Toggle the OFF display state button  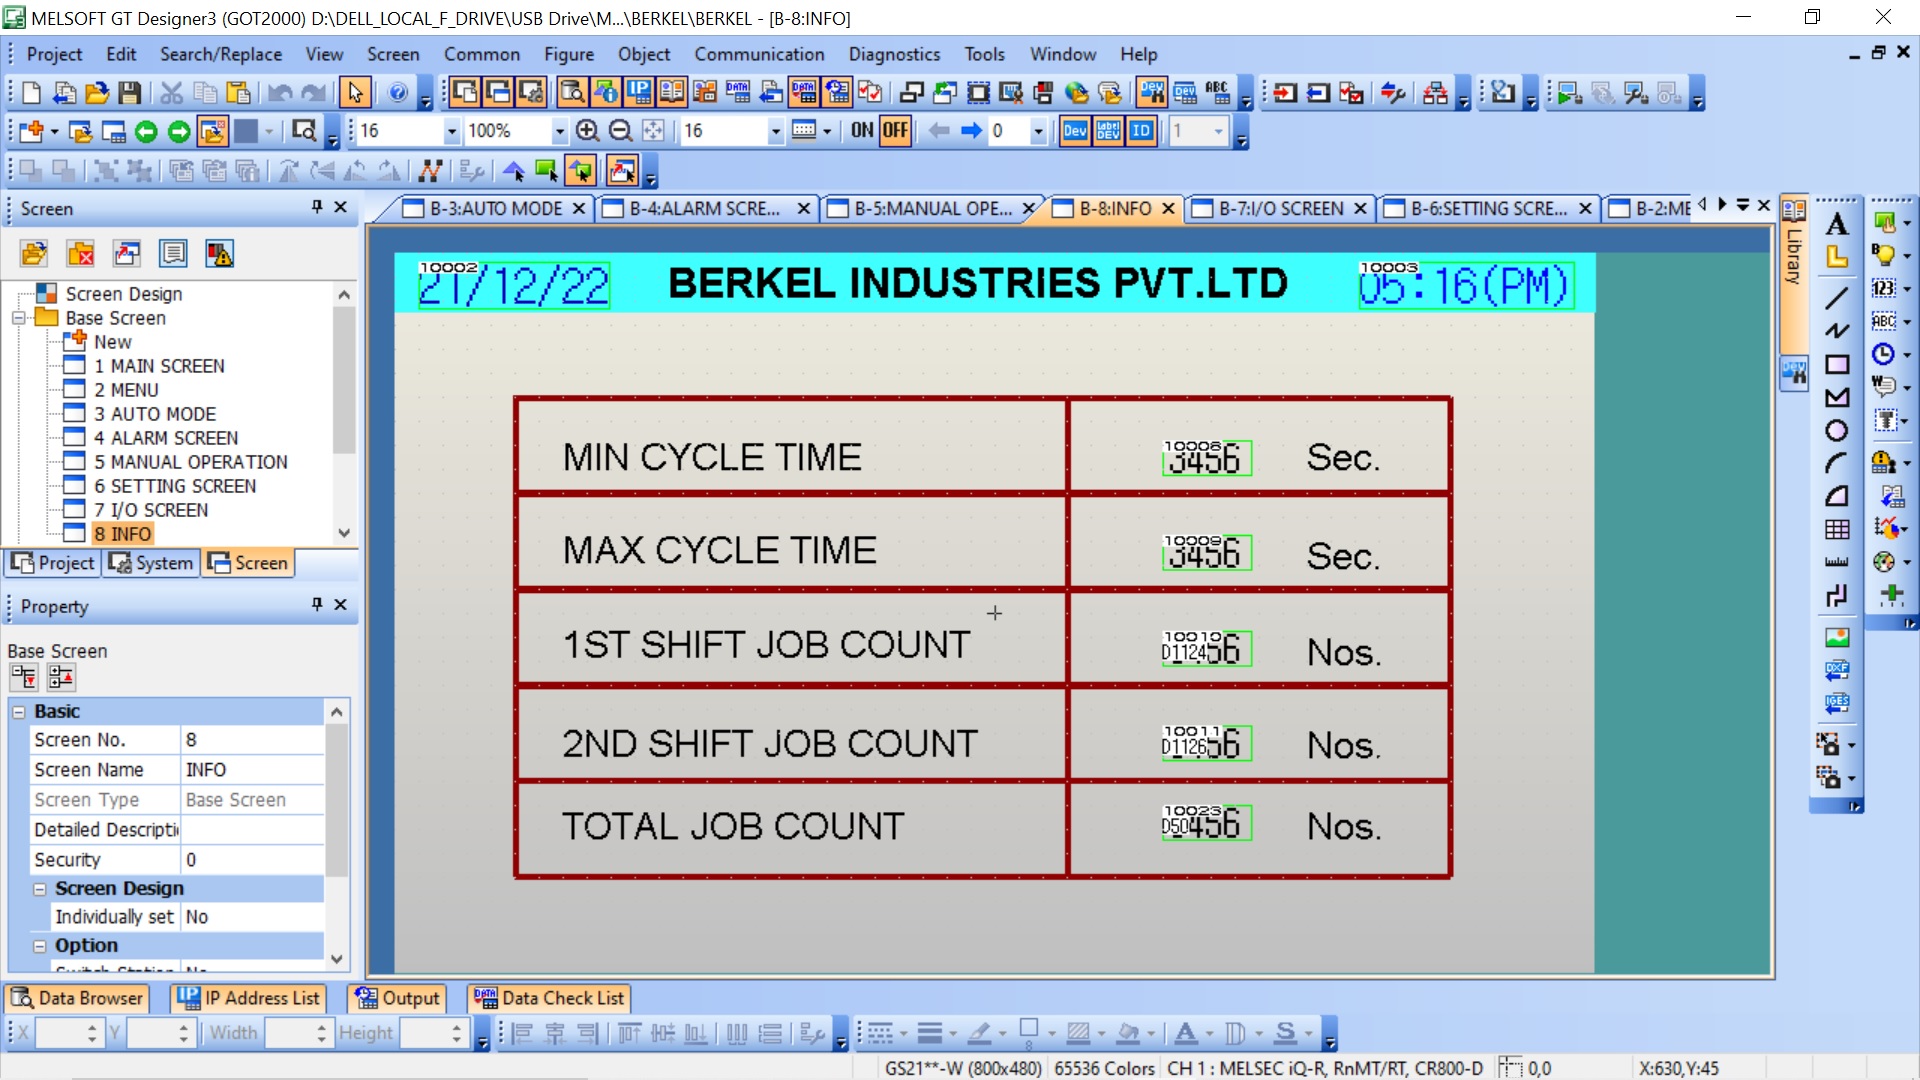(x=895, y=131)
